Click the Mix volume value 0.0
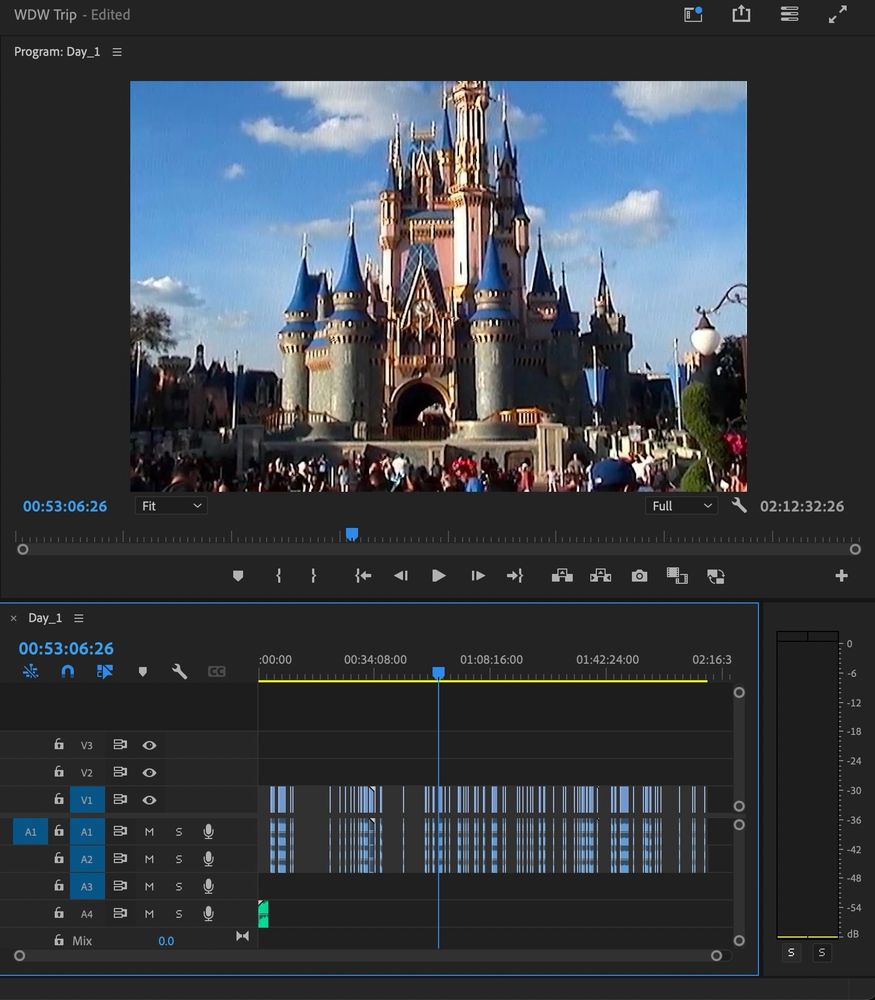The height and width of the screenshot is (1000, 875). (x=166, y=941)
